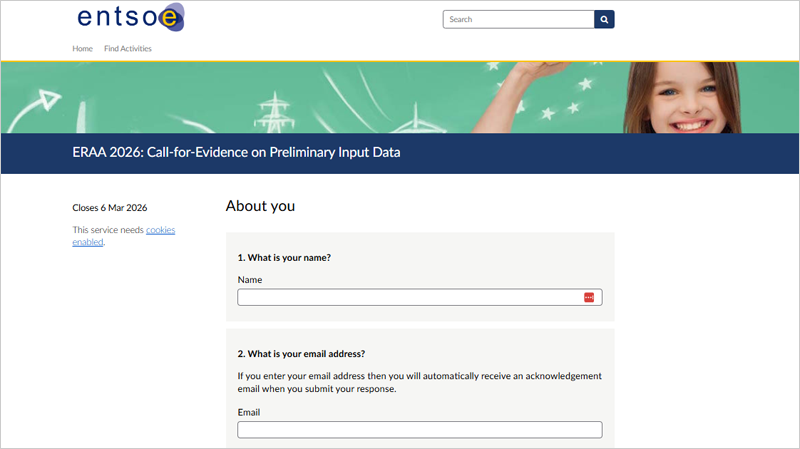Open the cookies enabled link

[x=160, y=230]
